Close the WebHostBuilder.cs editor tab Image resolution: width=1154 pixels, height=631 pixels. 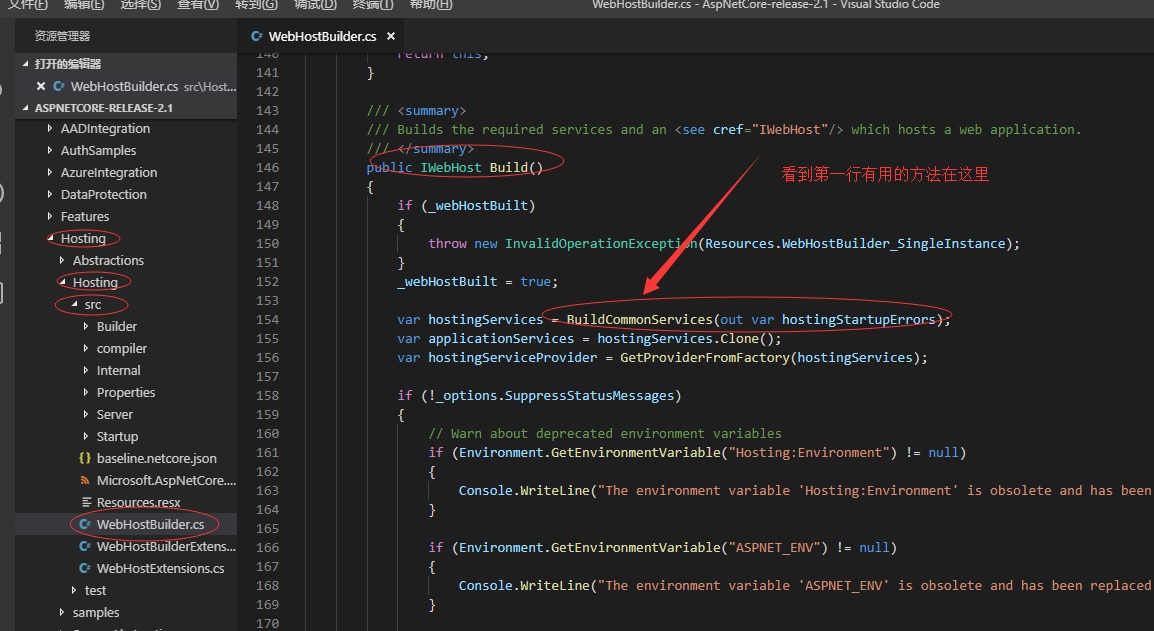coord(390,36)
